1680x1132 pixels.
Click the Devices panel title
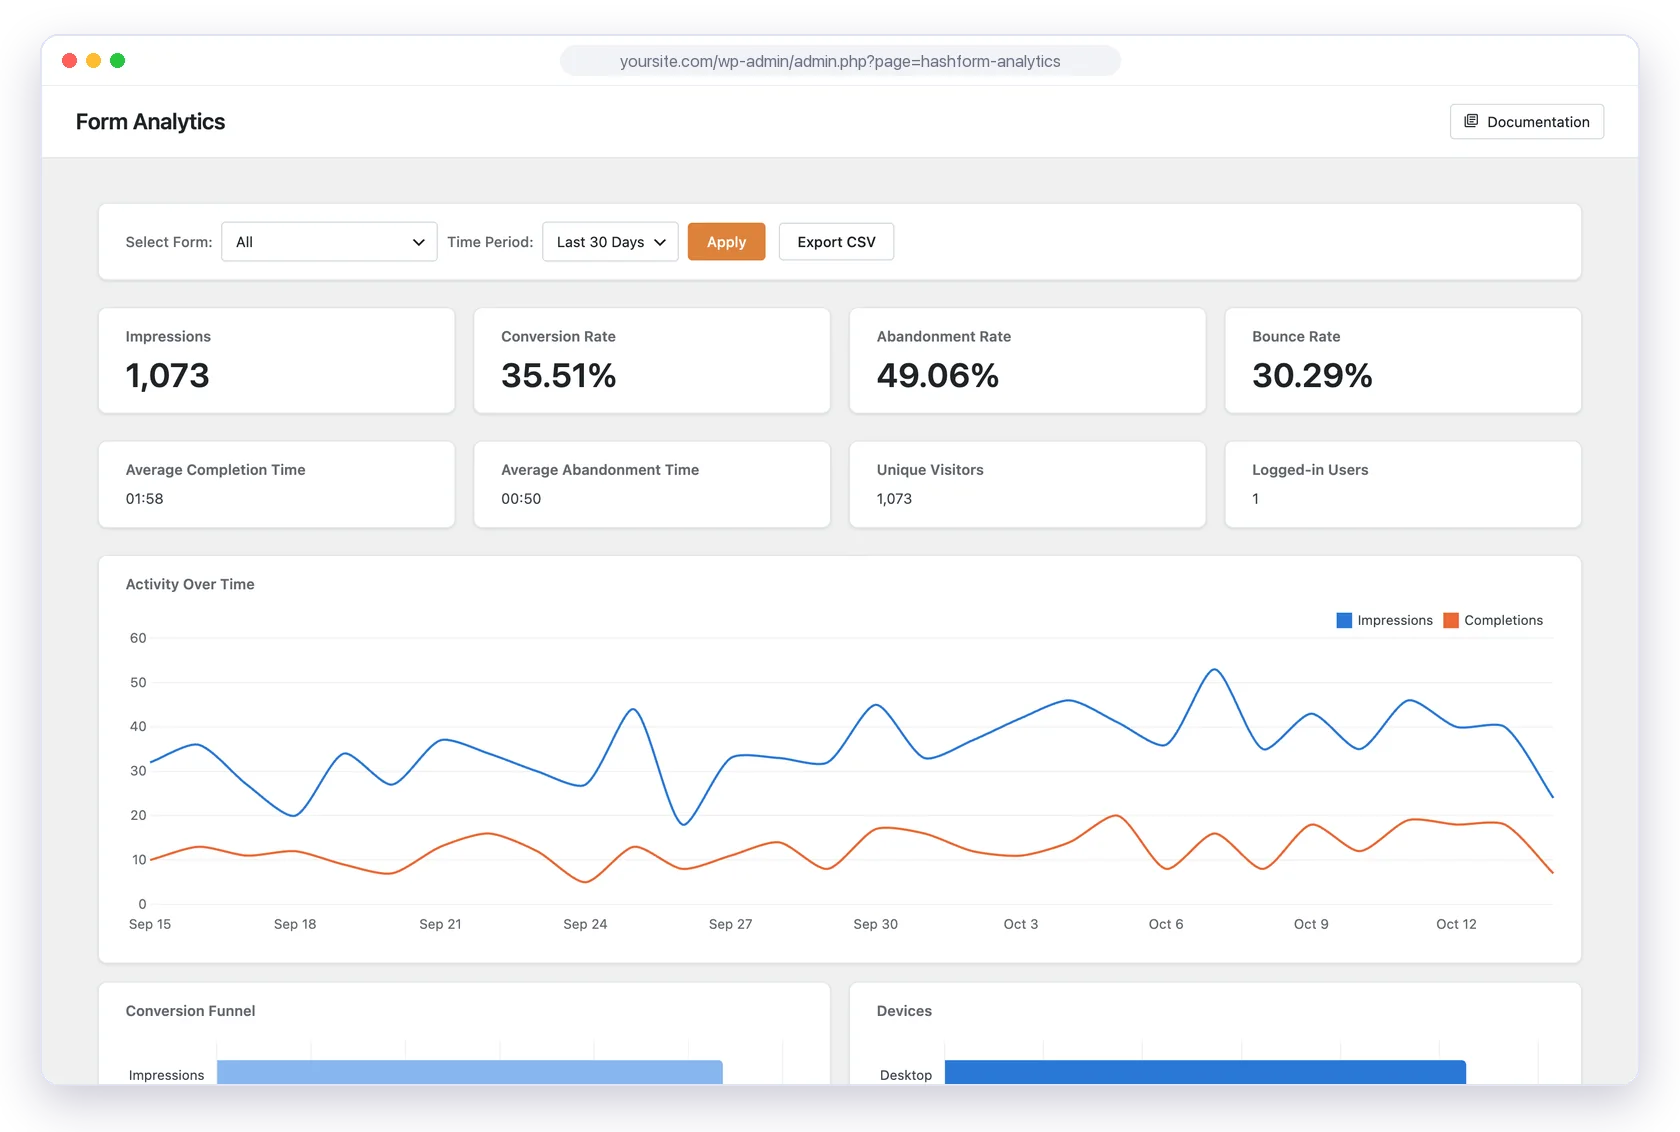pyautogui.click(x=904, y=1011)
